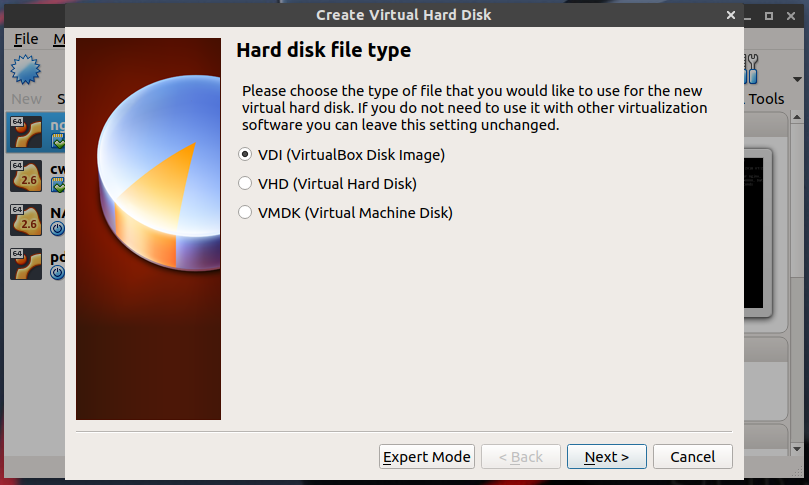
Task: Switch to Expert Mode
Action: click(427, 457)
